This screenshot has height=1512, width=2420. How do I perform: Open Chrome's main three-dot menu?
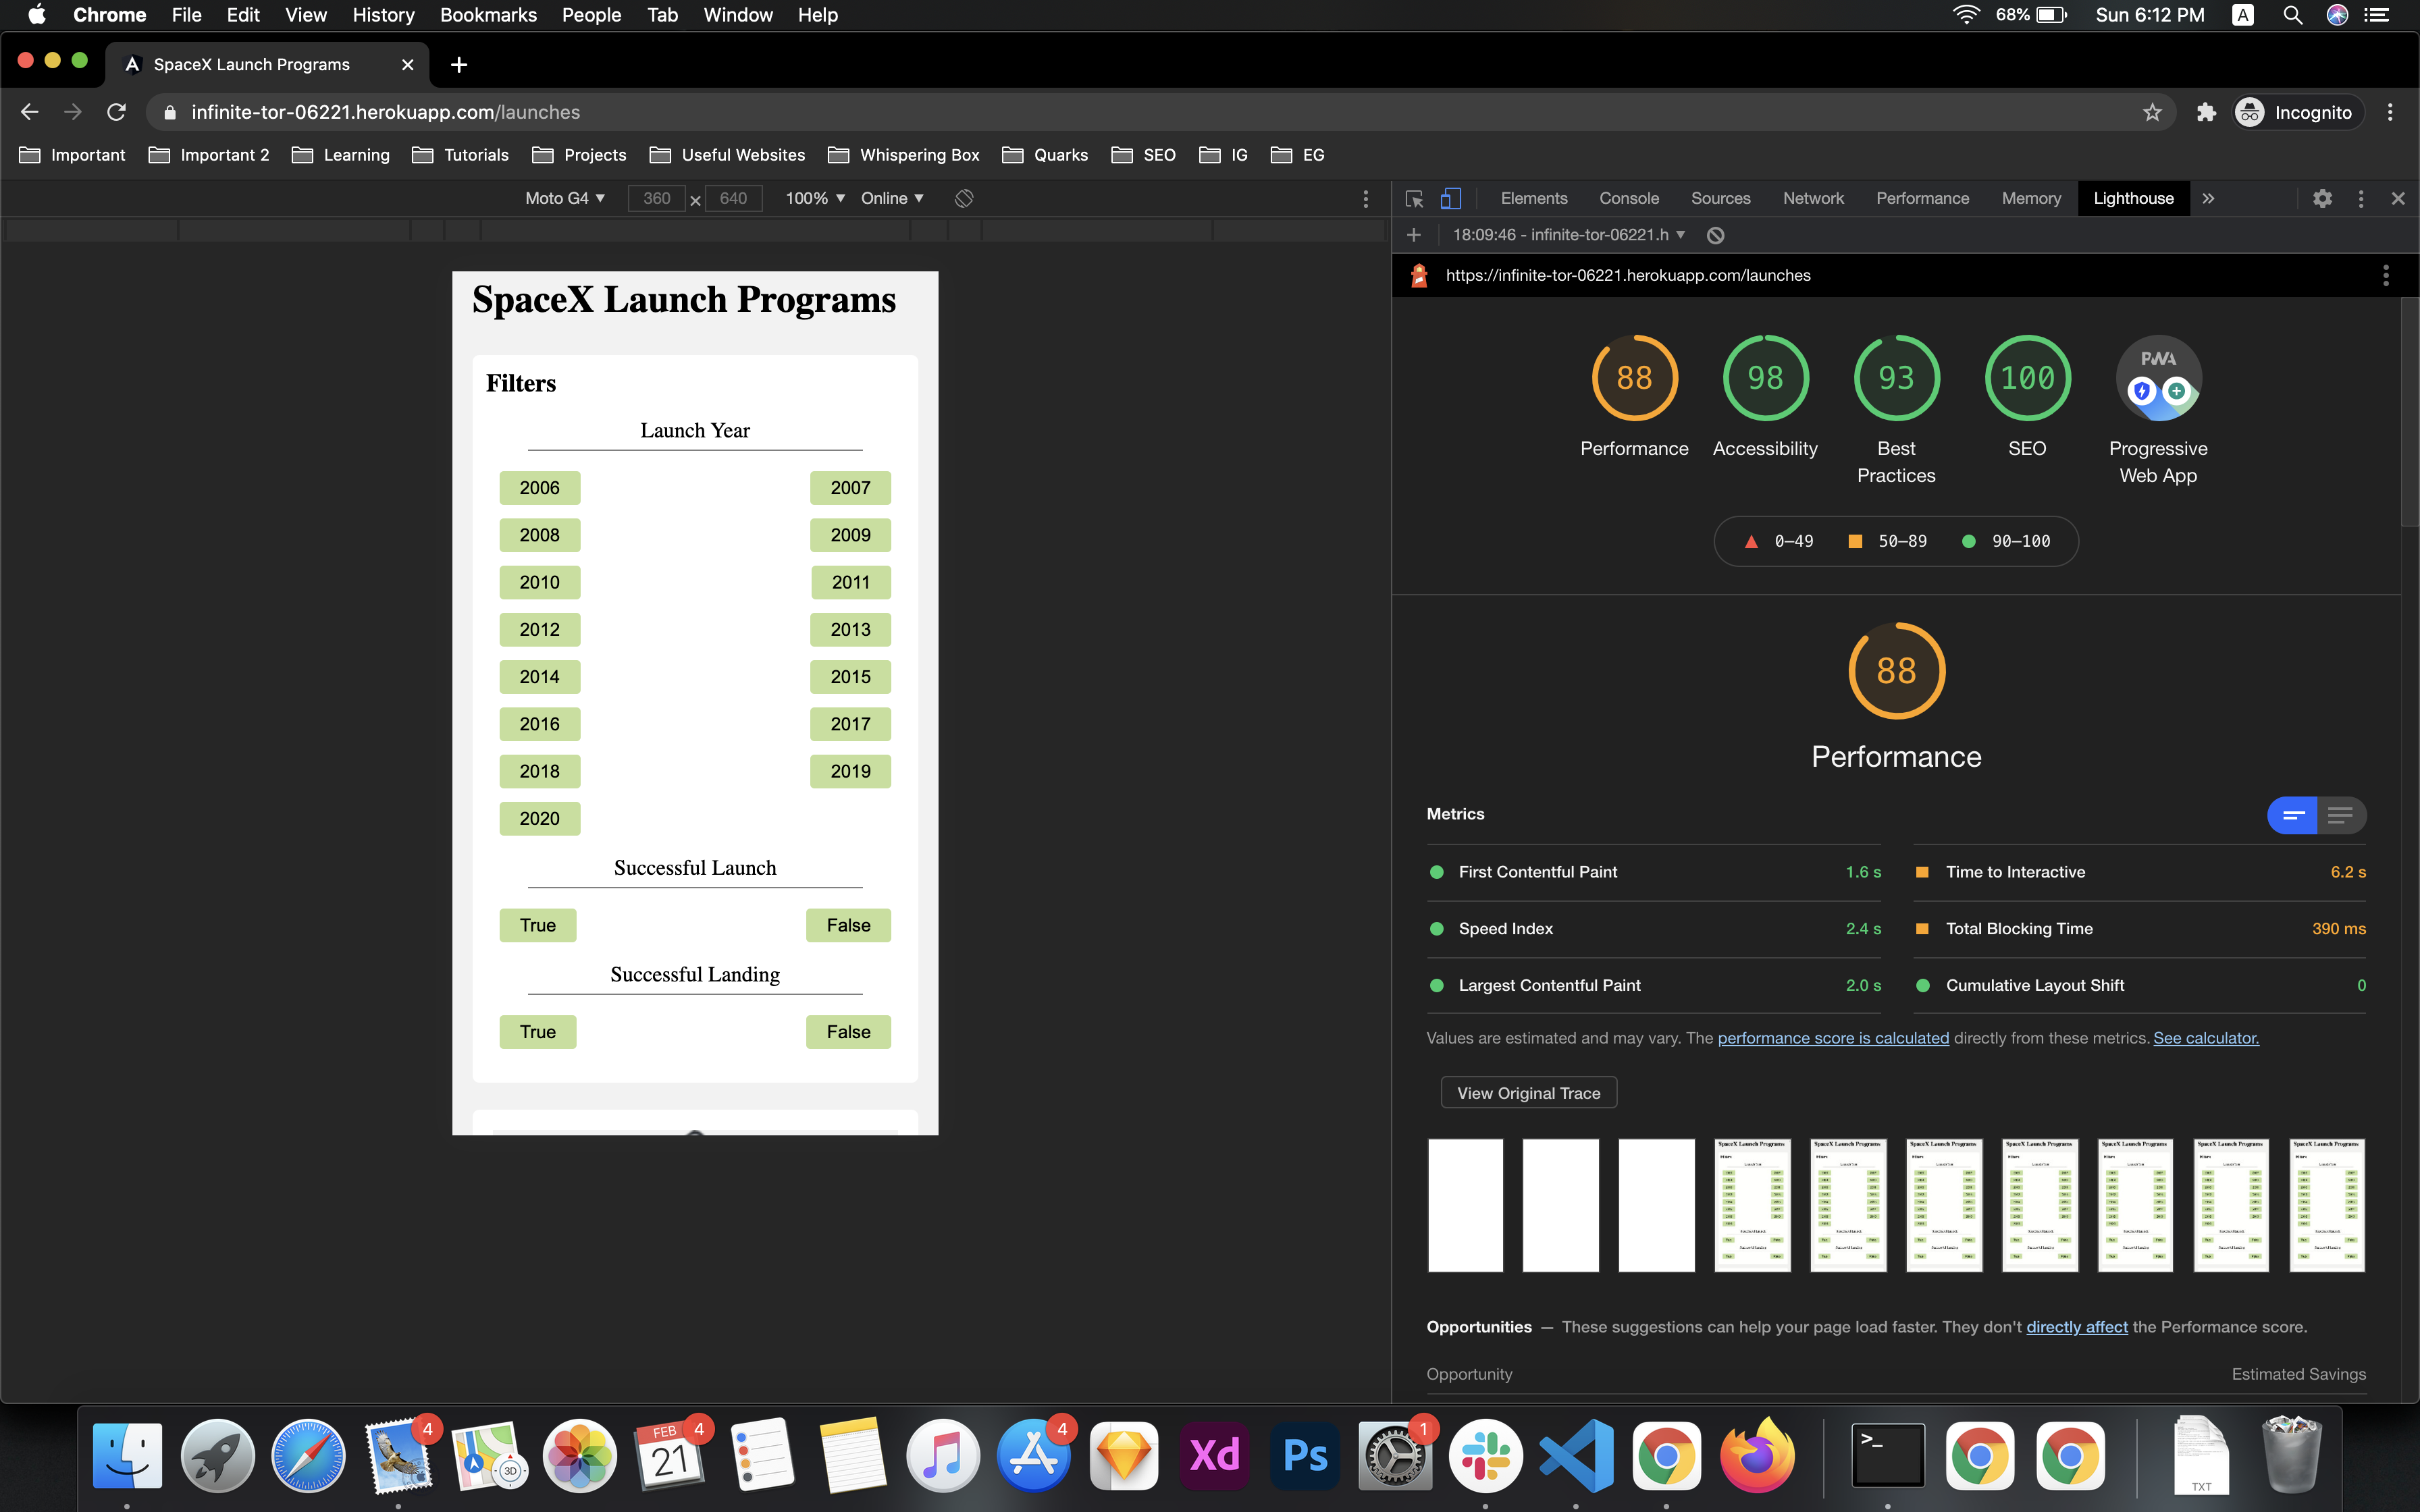tap(2390, 112)
